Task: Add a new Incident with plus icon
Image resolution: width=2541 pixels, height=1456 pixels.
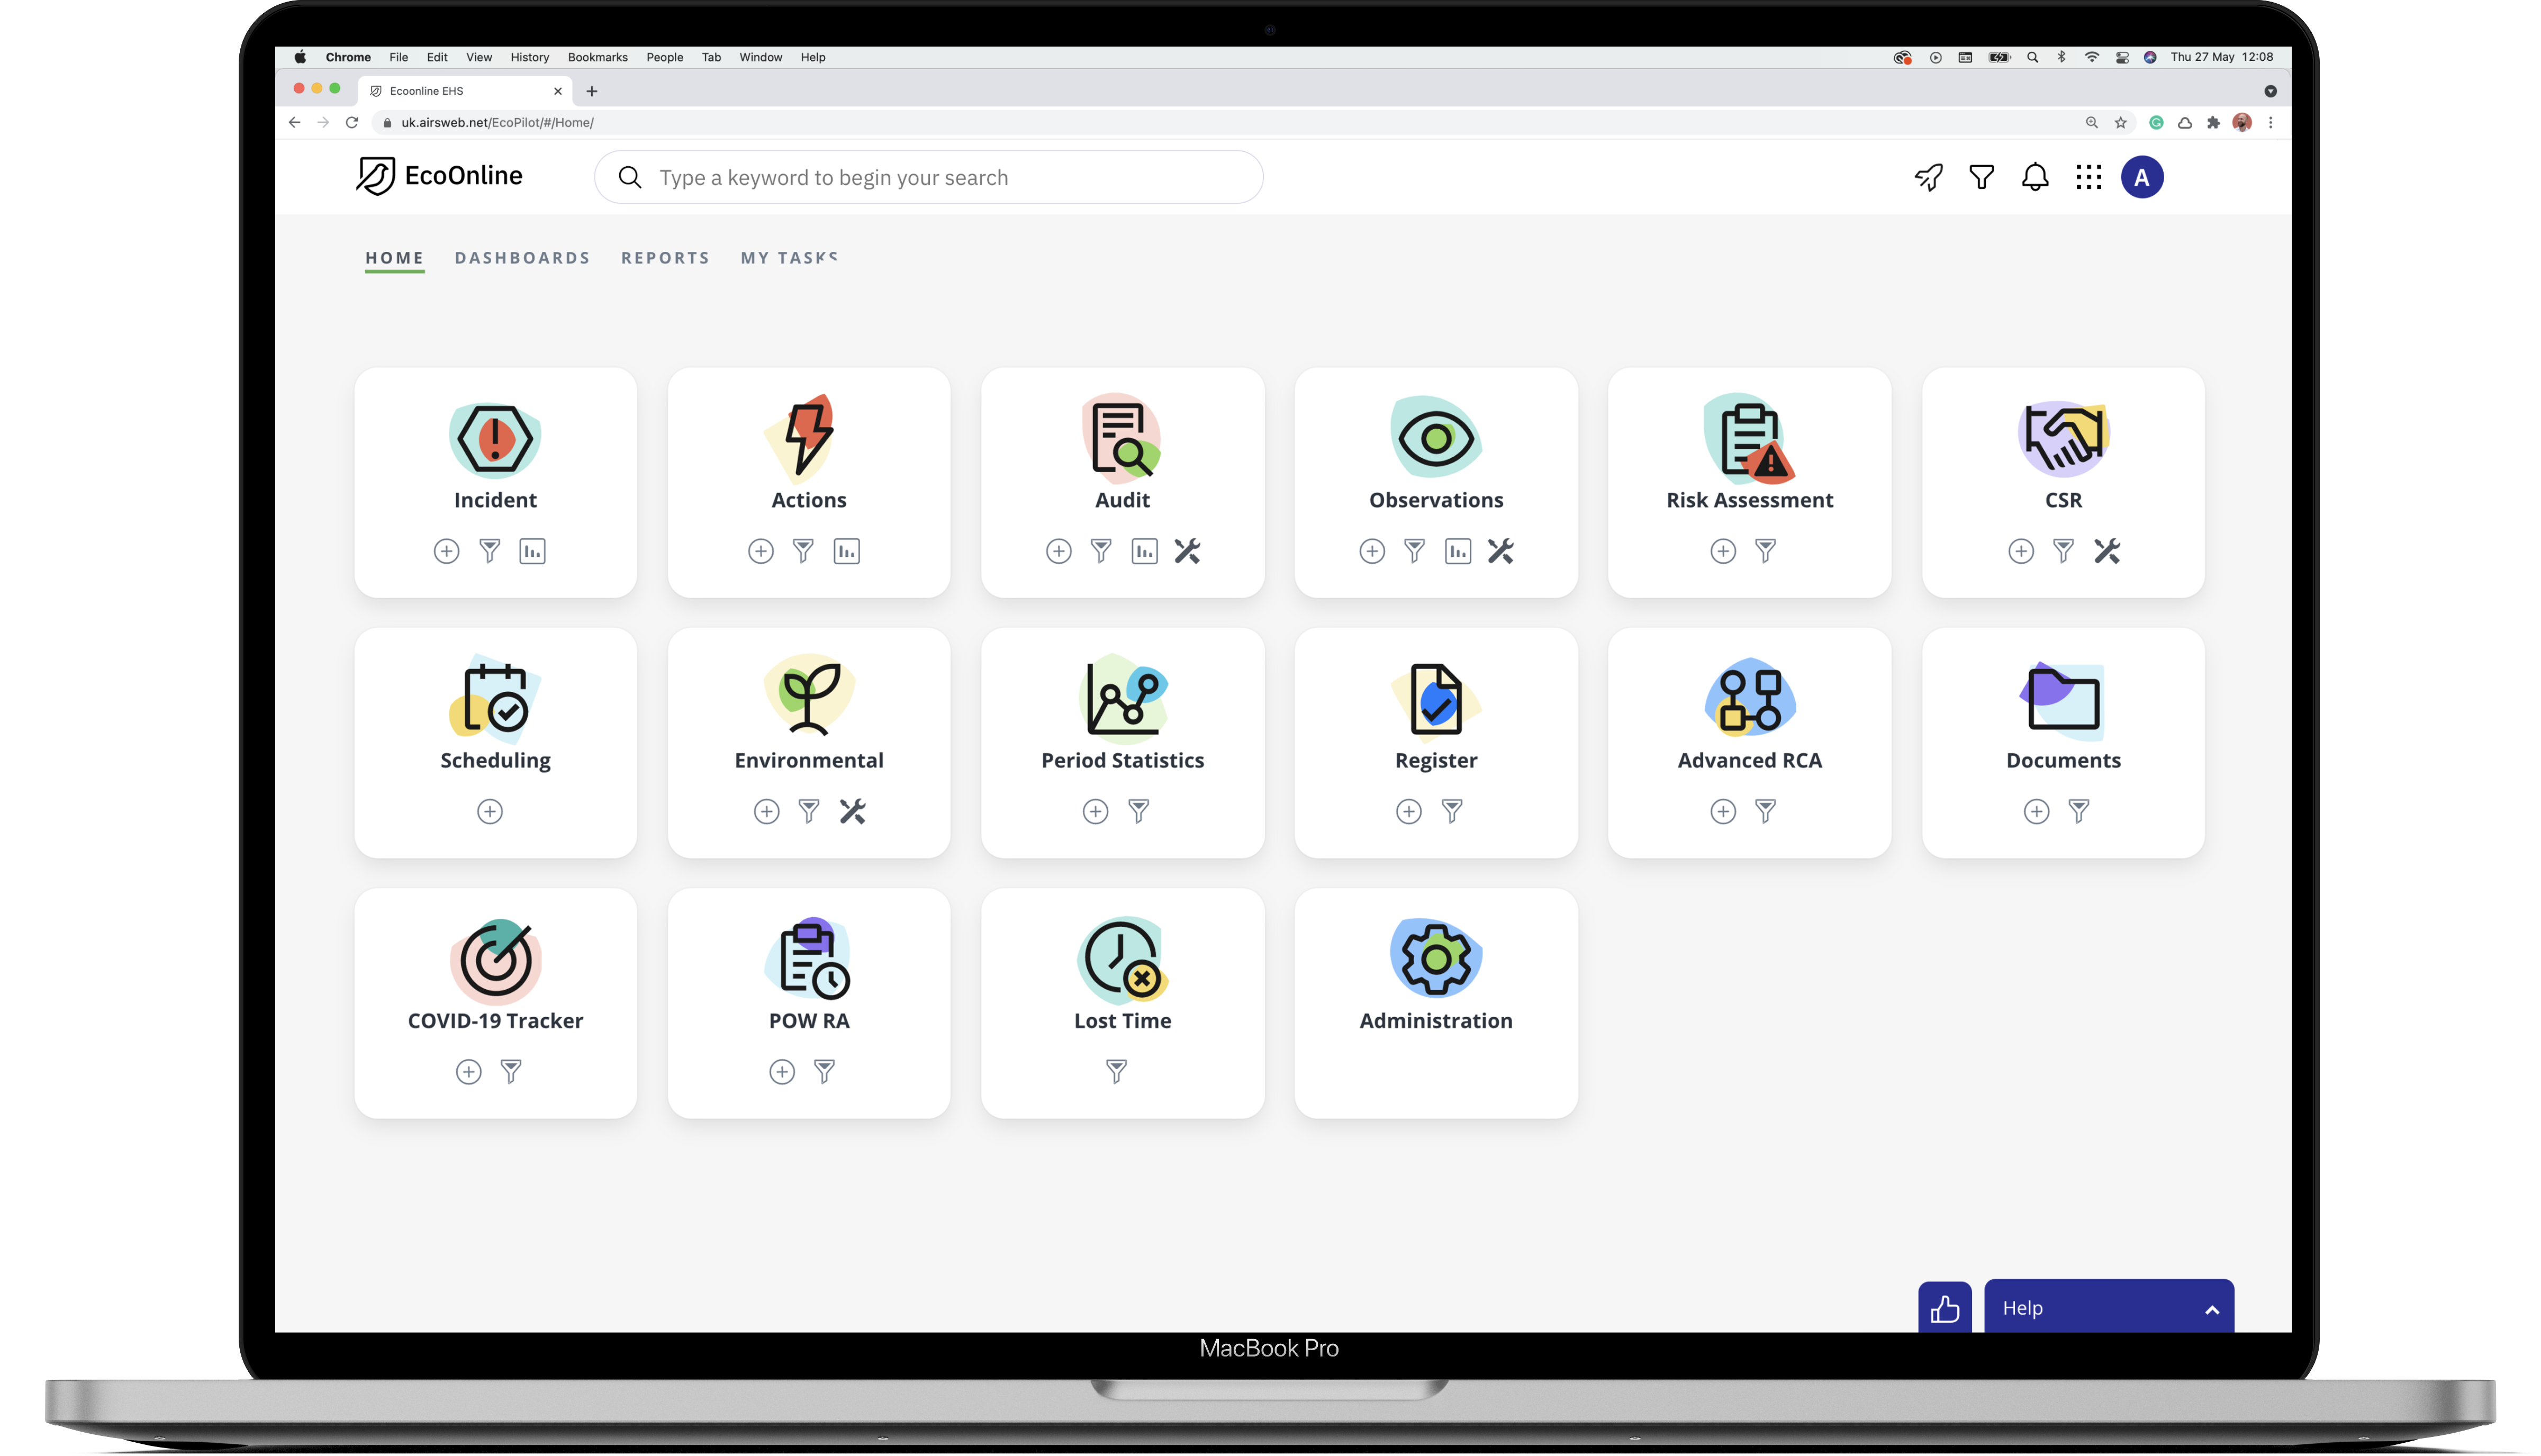Action: point(446,551)
